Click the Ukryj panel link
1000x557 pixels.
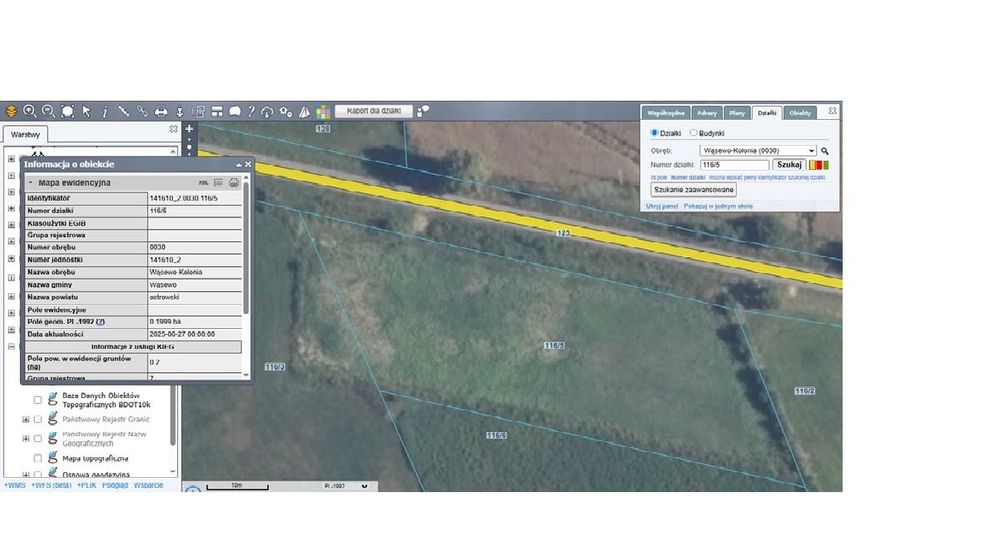(x=661, y=206)
